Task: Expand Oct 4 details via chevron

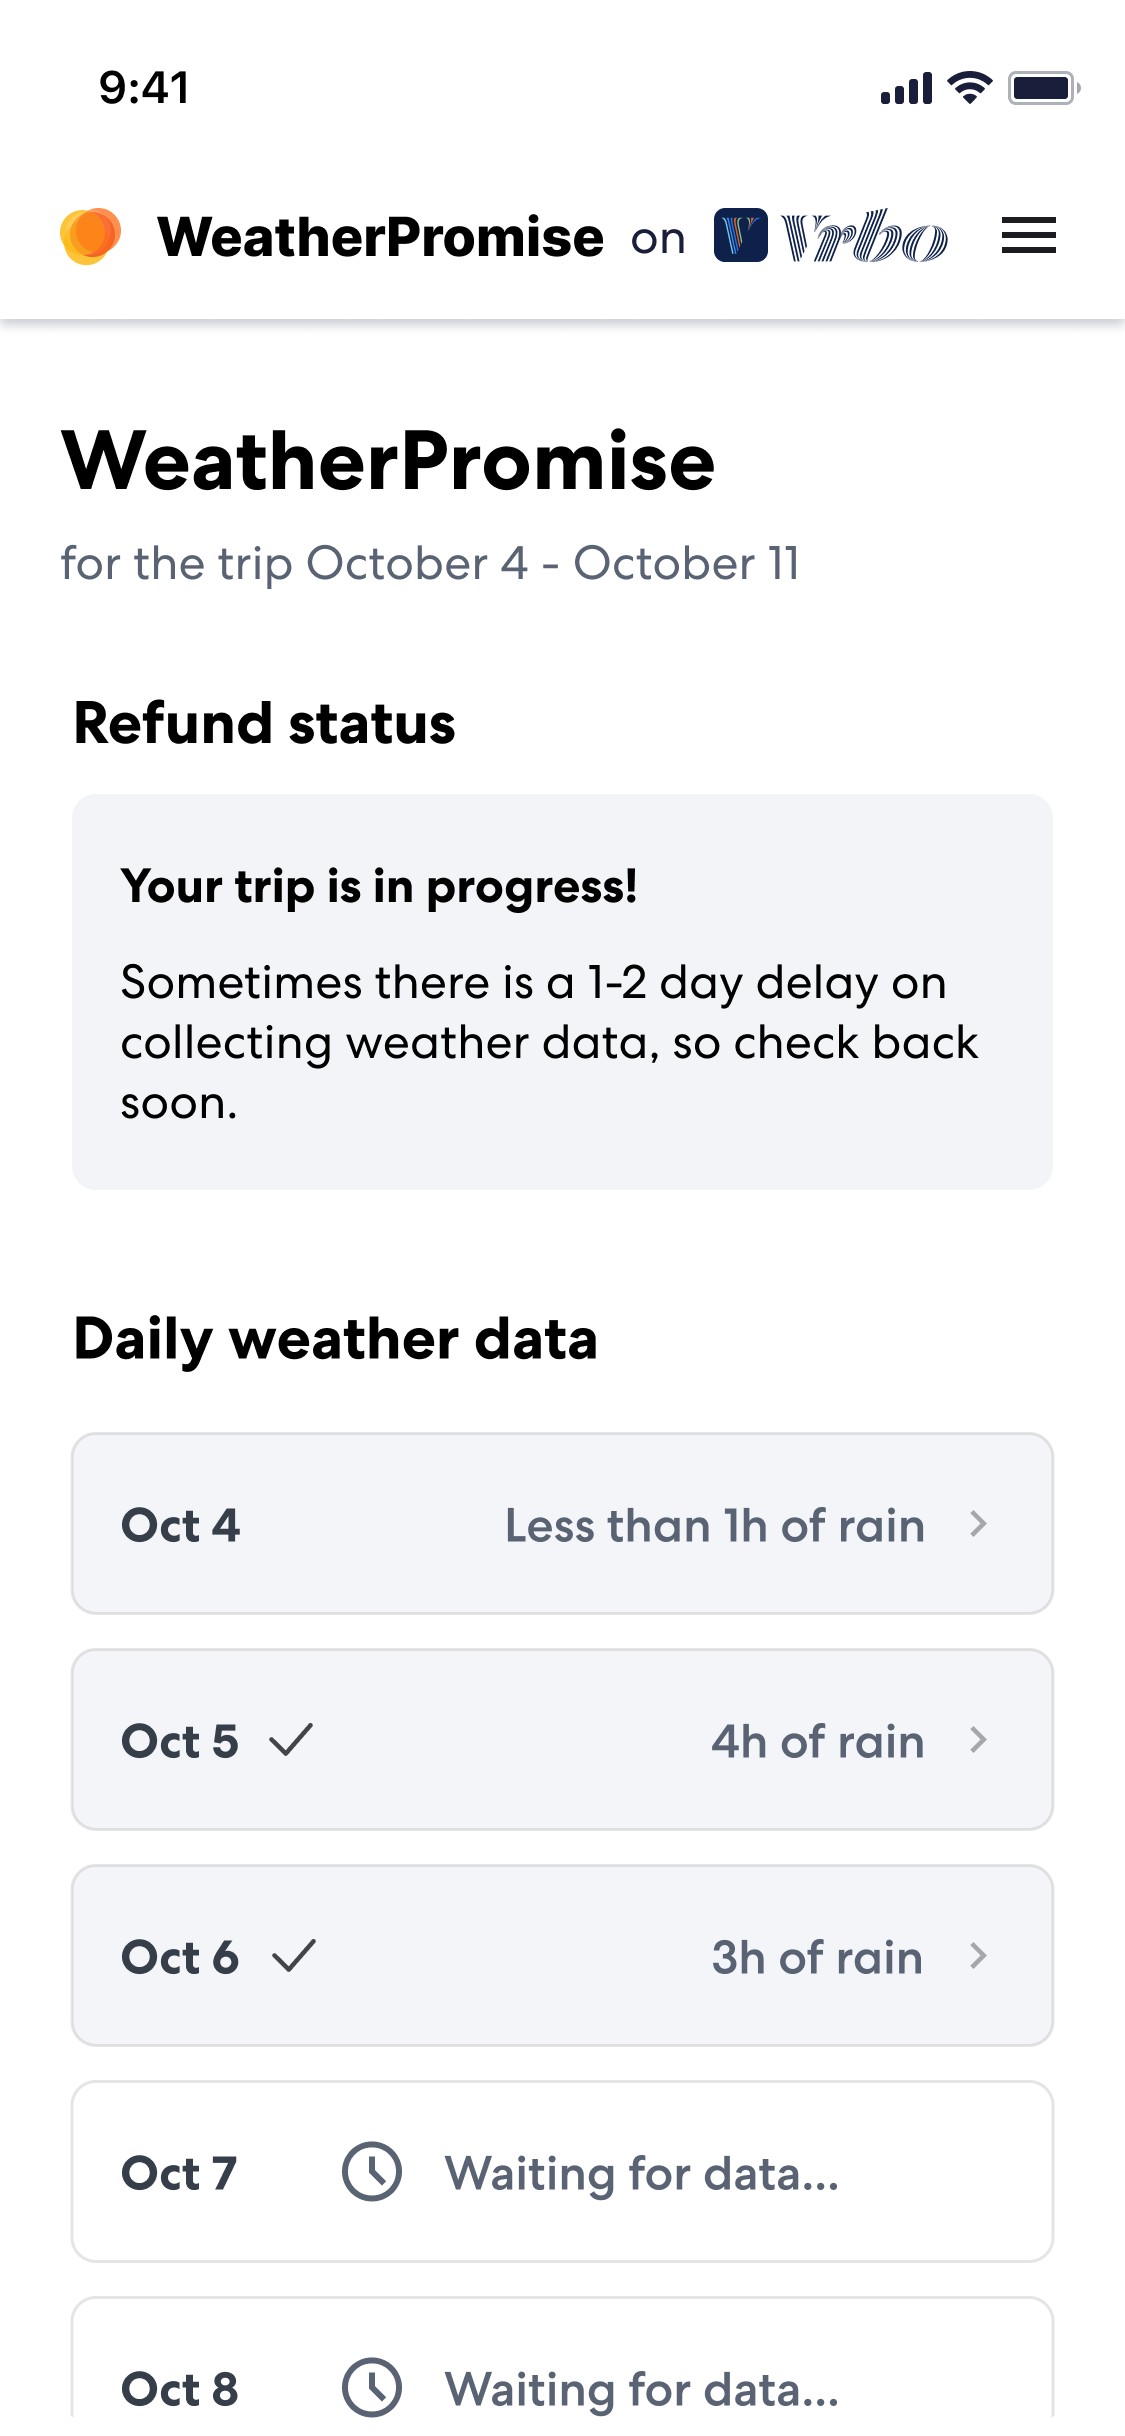Action: 978,1524
